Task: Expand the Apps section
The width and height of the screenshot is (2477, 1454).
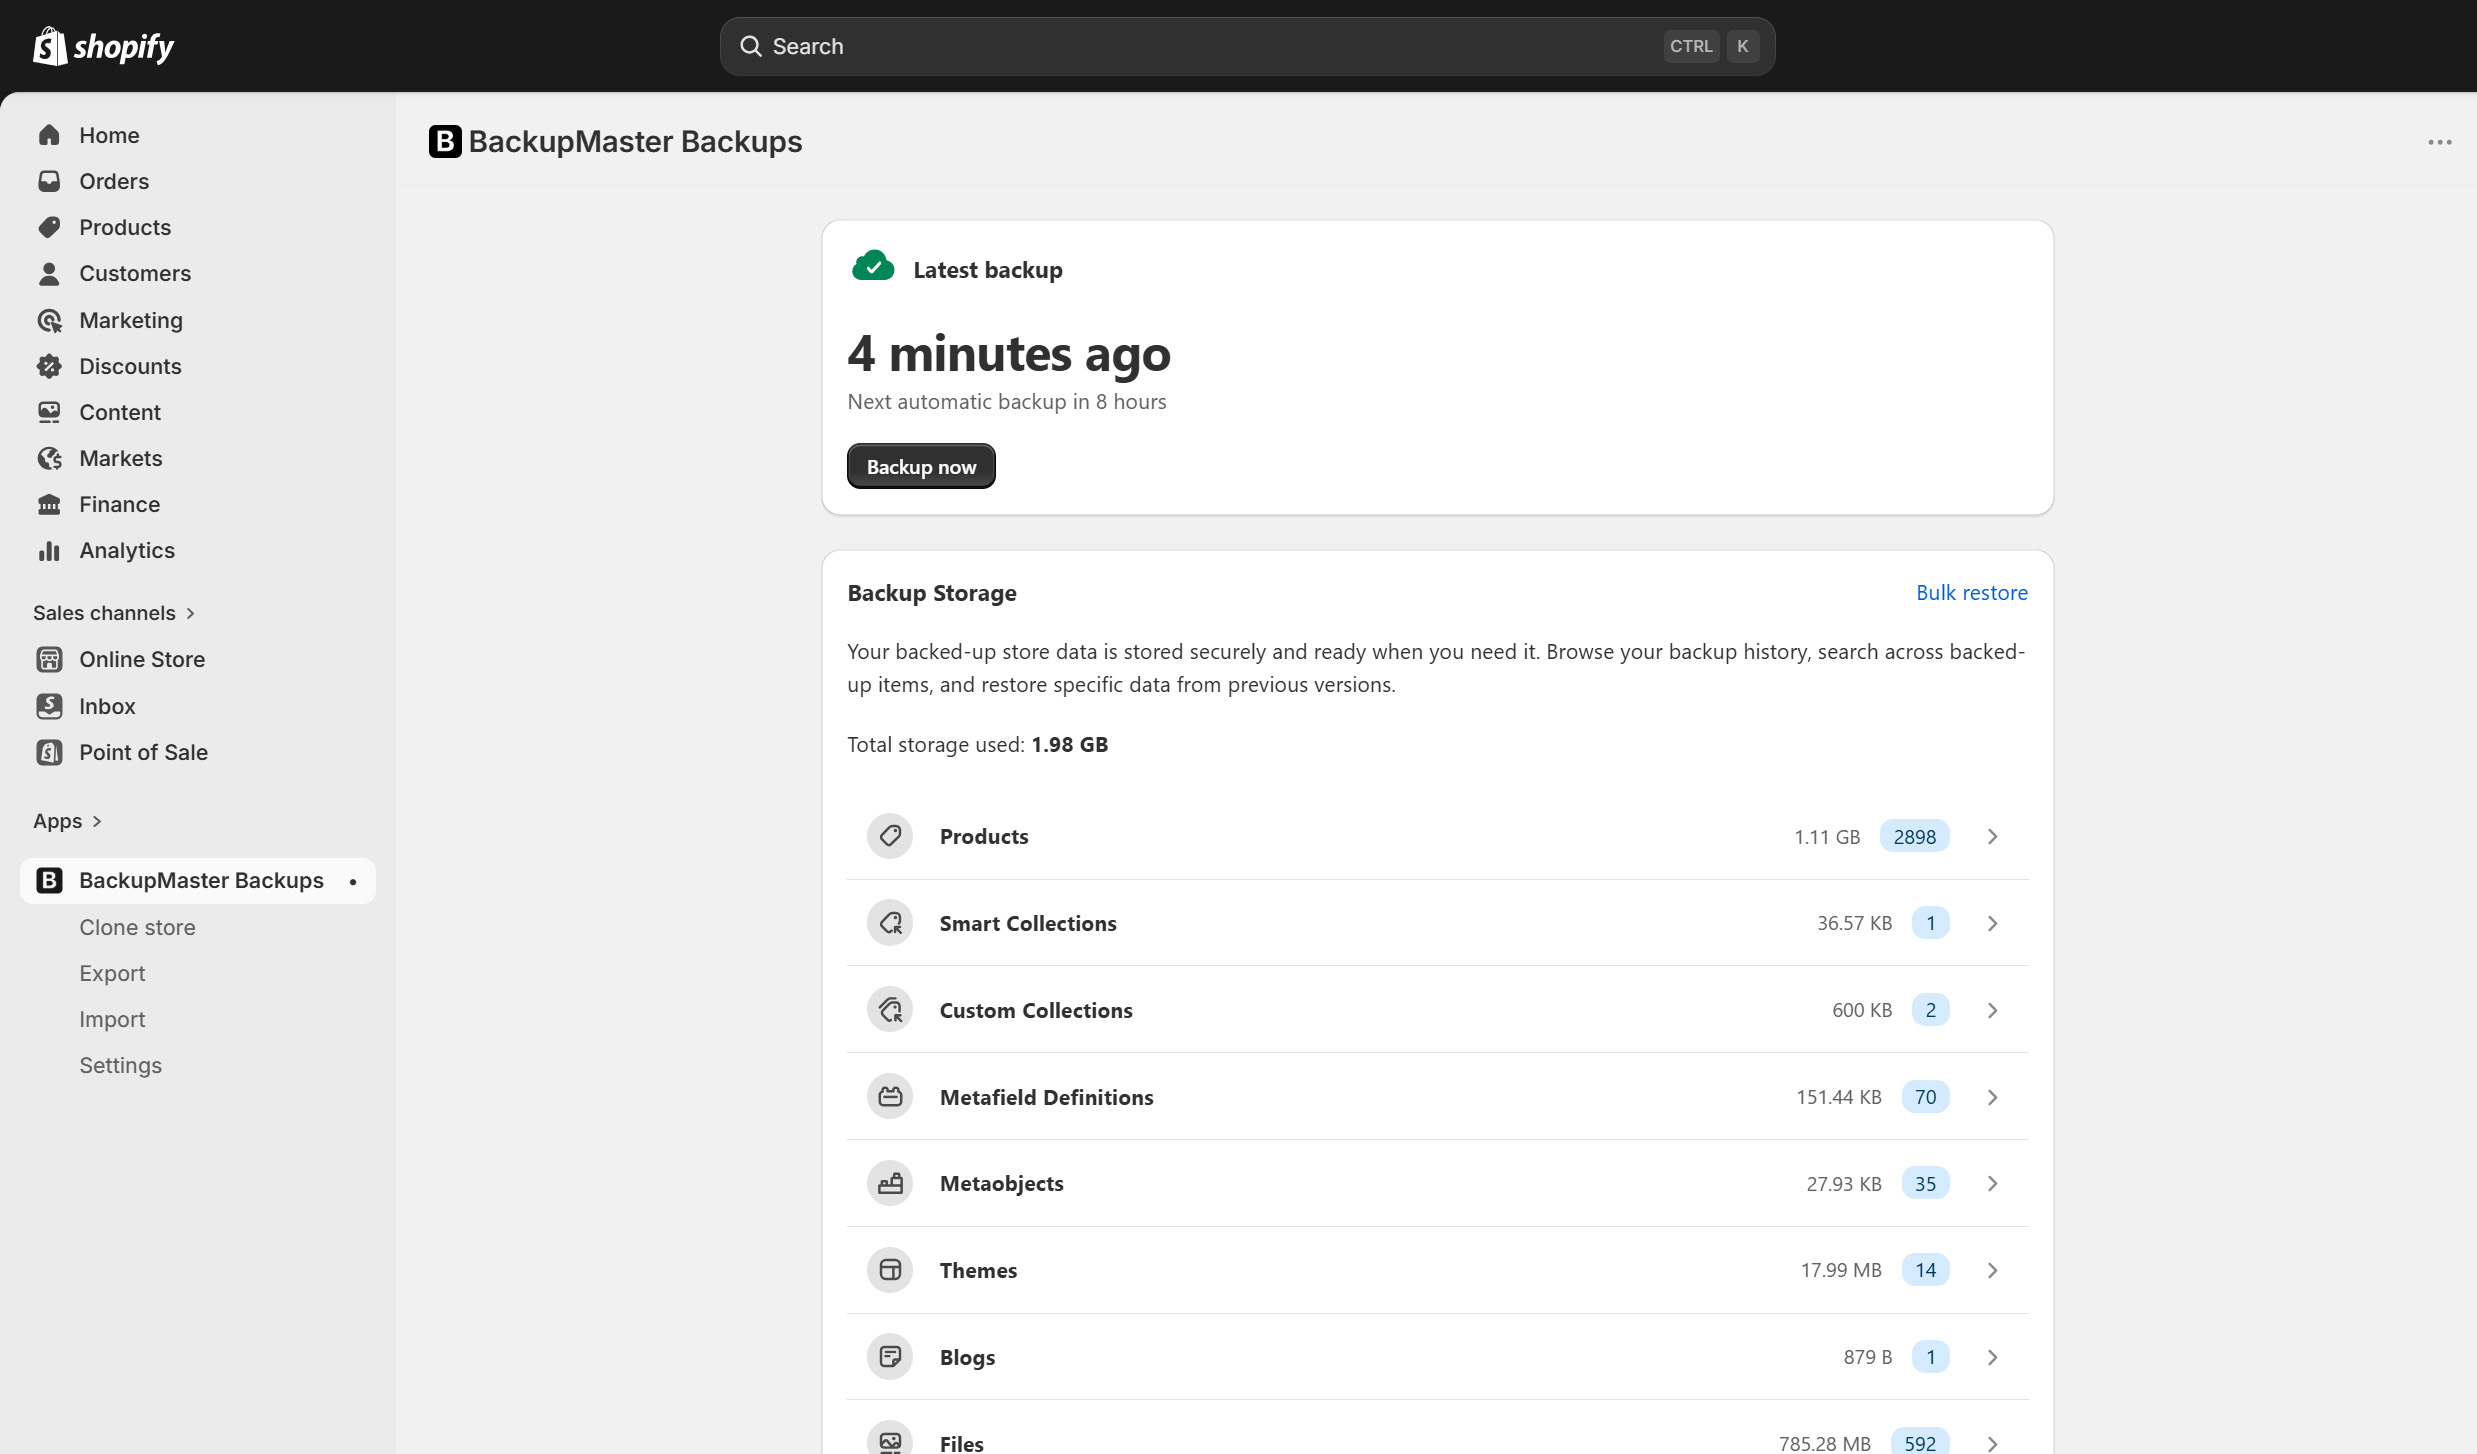Action: tap(67, 821)
